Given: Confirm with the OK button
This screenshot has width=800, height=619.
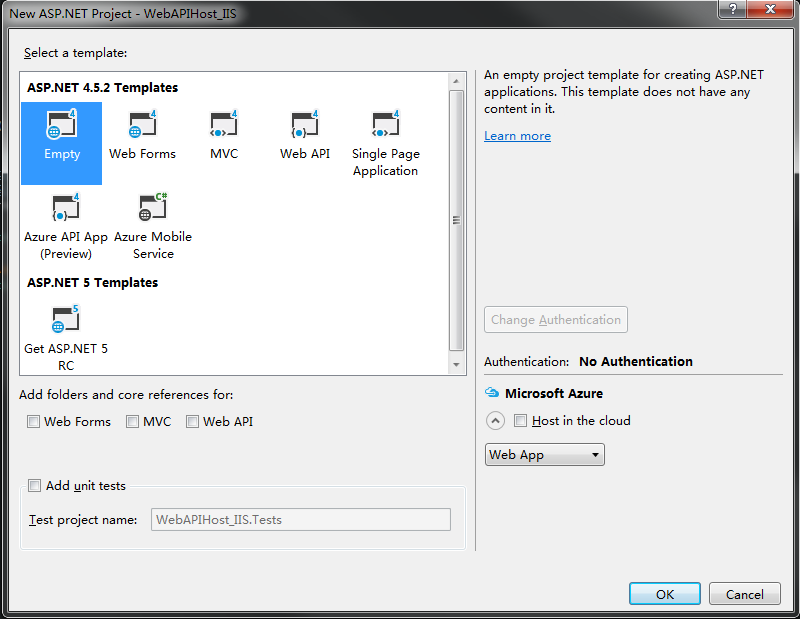Looking at the screenshot, I should tap(665, 594).
